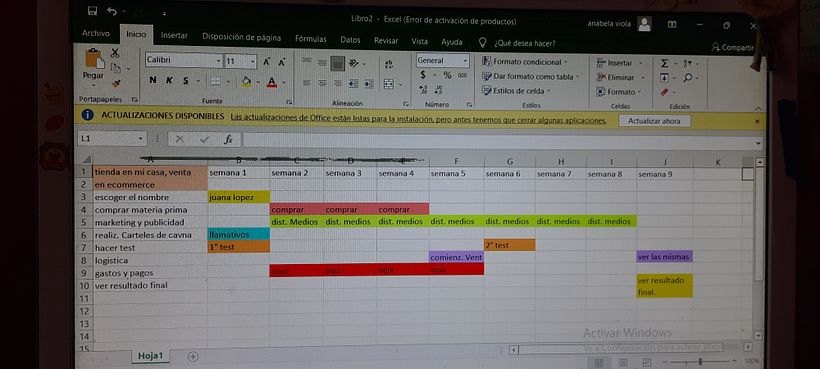Click the Actualizar ahora button
Screen dimensions: 820x369
coord(654,121)
